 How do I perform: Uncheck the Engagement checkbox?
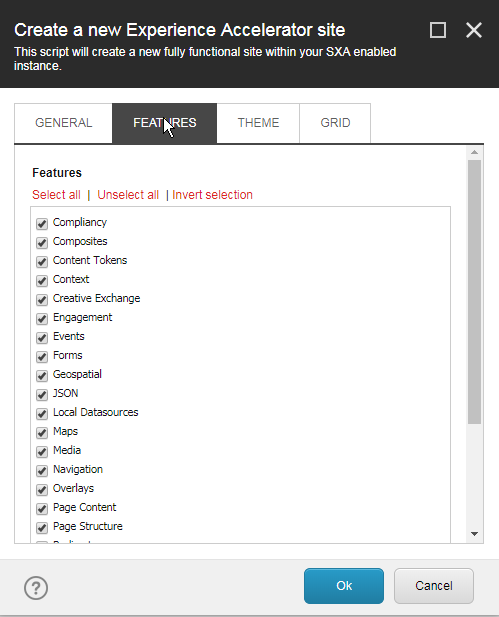point(42,318)
